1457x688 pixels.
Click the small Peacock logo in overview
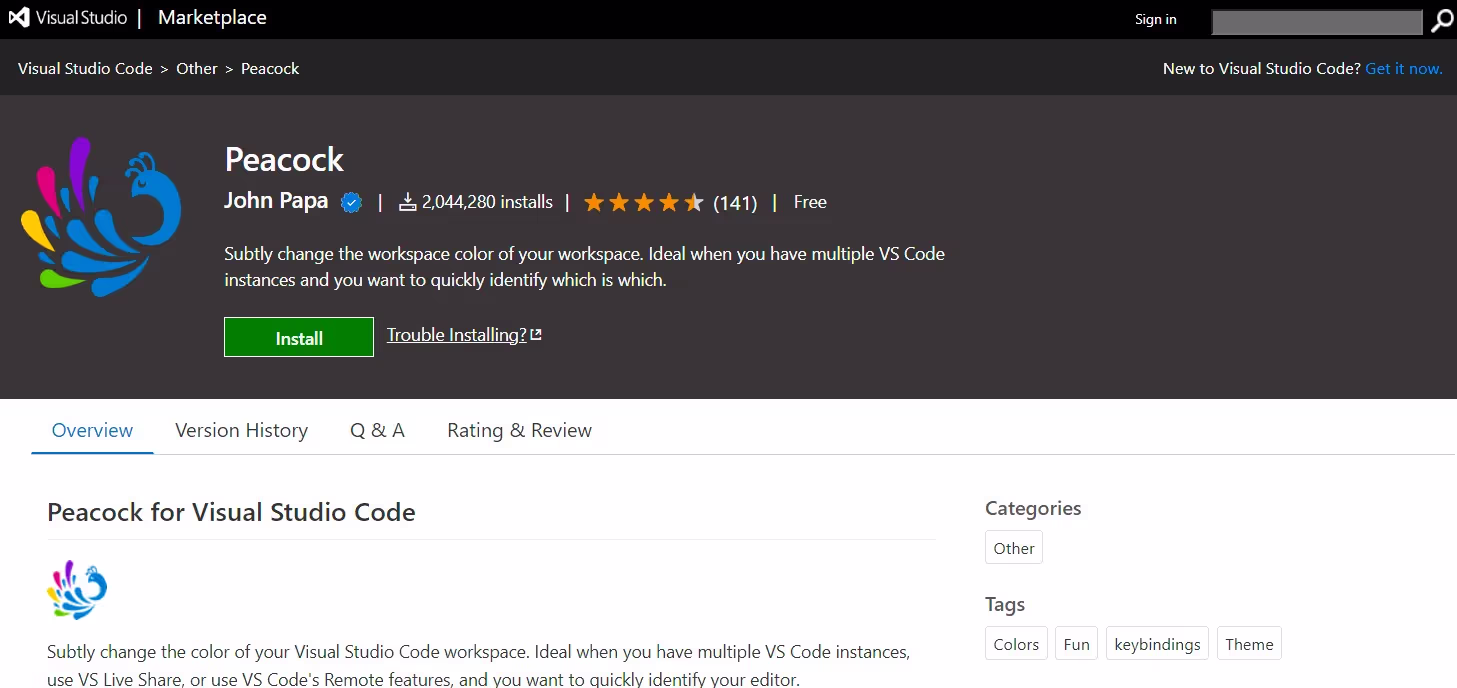[77, 590]
